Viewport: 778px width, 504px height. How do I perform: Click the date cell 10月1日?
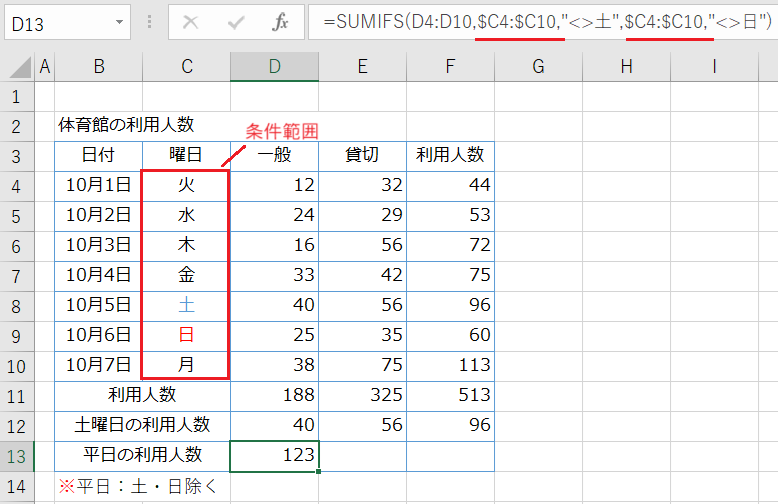coord(99,186)
